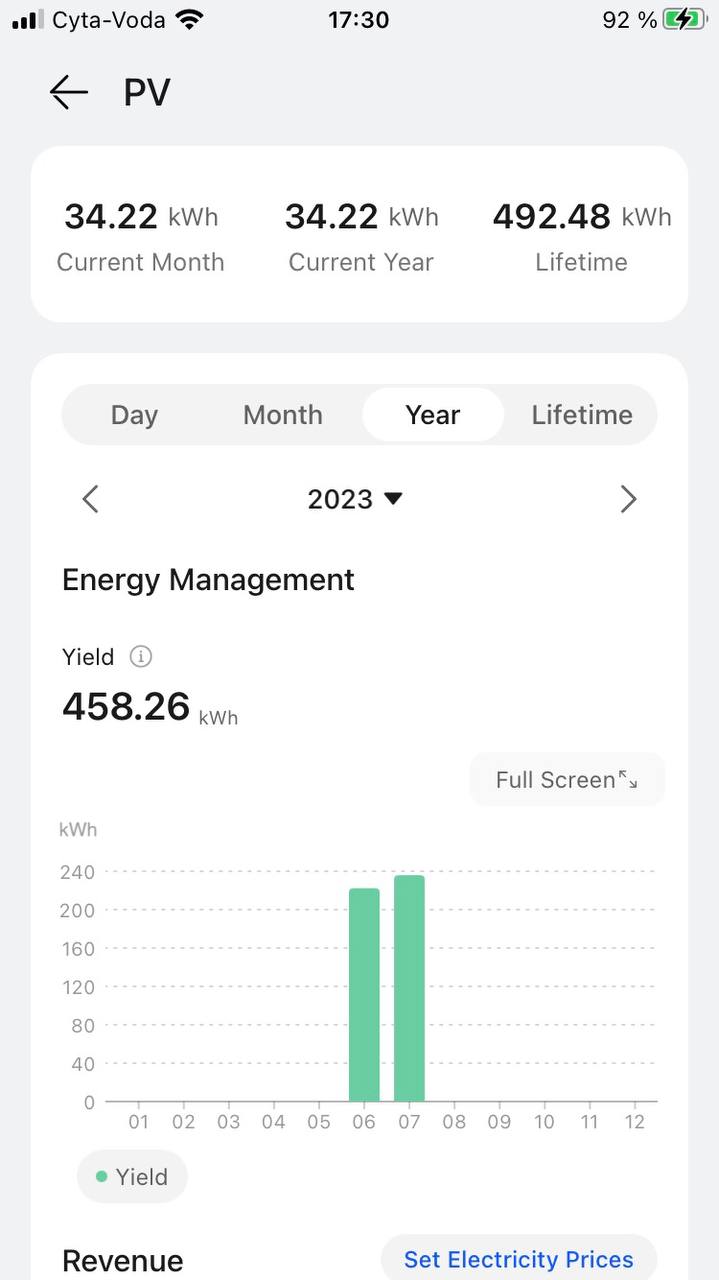Switch to the Month tab
This screenshot has width=719, height=1280.
pyautogui.click(x=283, y=415)
